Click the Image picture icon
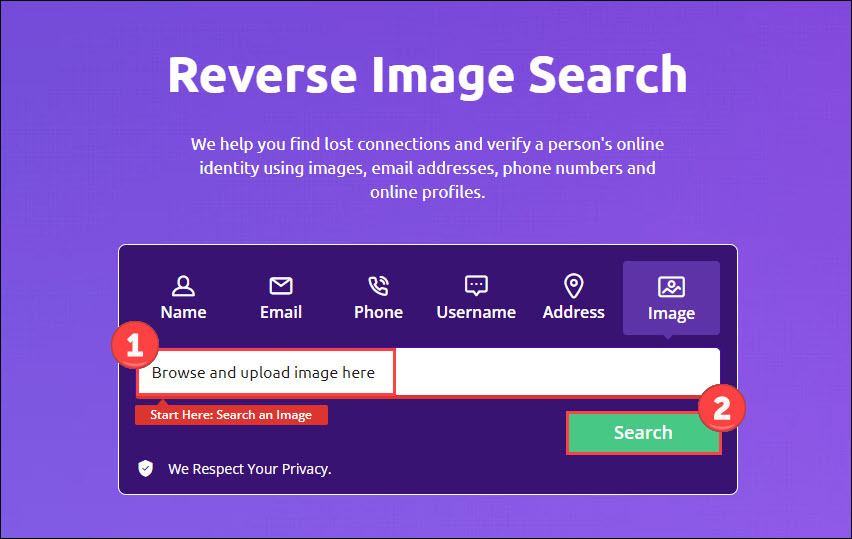852x539 pixels. click(x=671, y=287)
